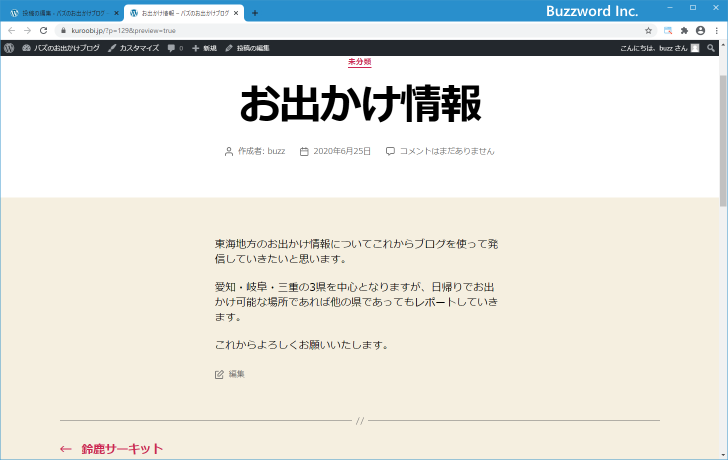Close the 投稿の編集 tab
Viewport: 728px width, 460px height.
pyautogui.click(x=116, y=13)
